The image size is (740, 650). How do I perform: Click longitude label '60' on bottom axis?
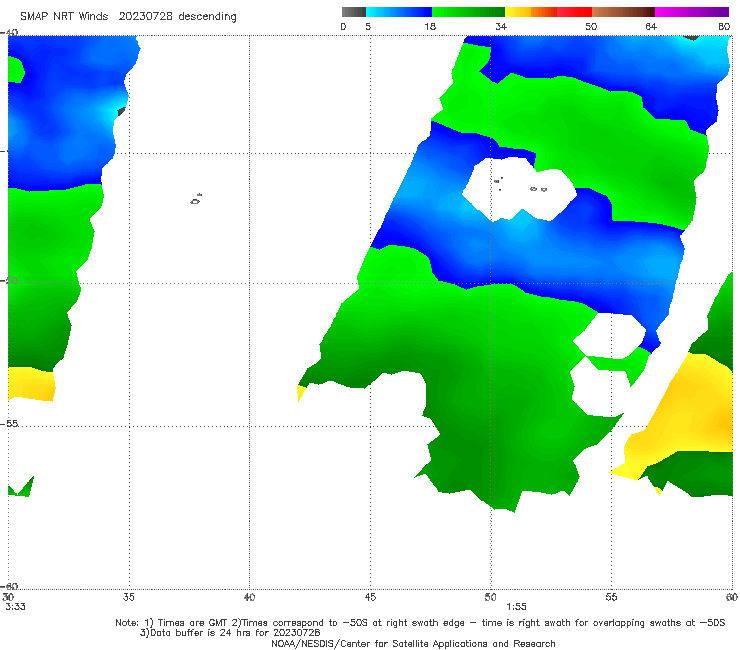pos(732,597)
